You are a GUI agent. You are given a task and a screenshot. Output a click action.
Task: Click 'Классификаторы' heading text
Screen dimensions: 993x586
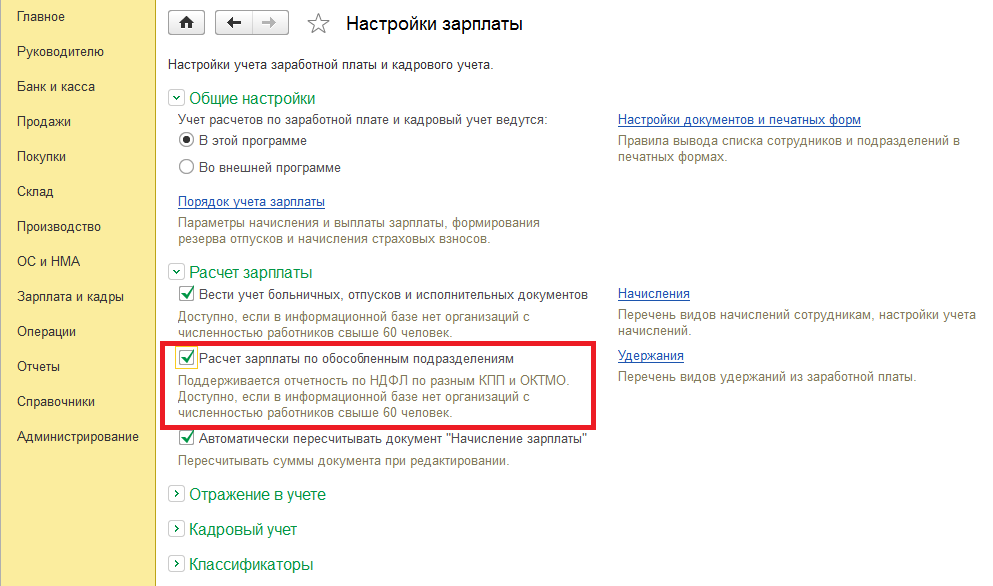[251, 564]
